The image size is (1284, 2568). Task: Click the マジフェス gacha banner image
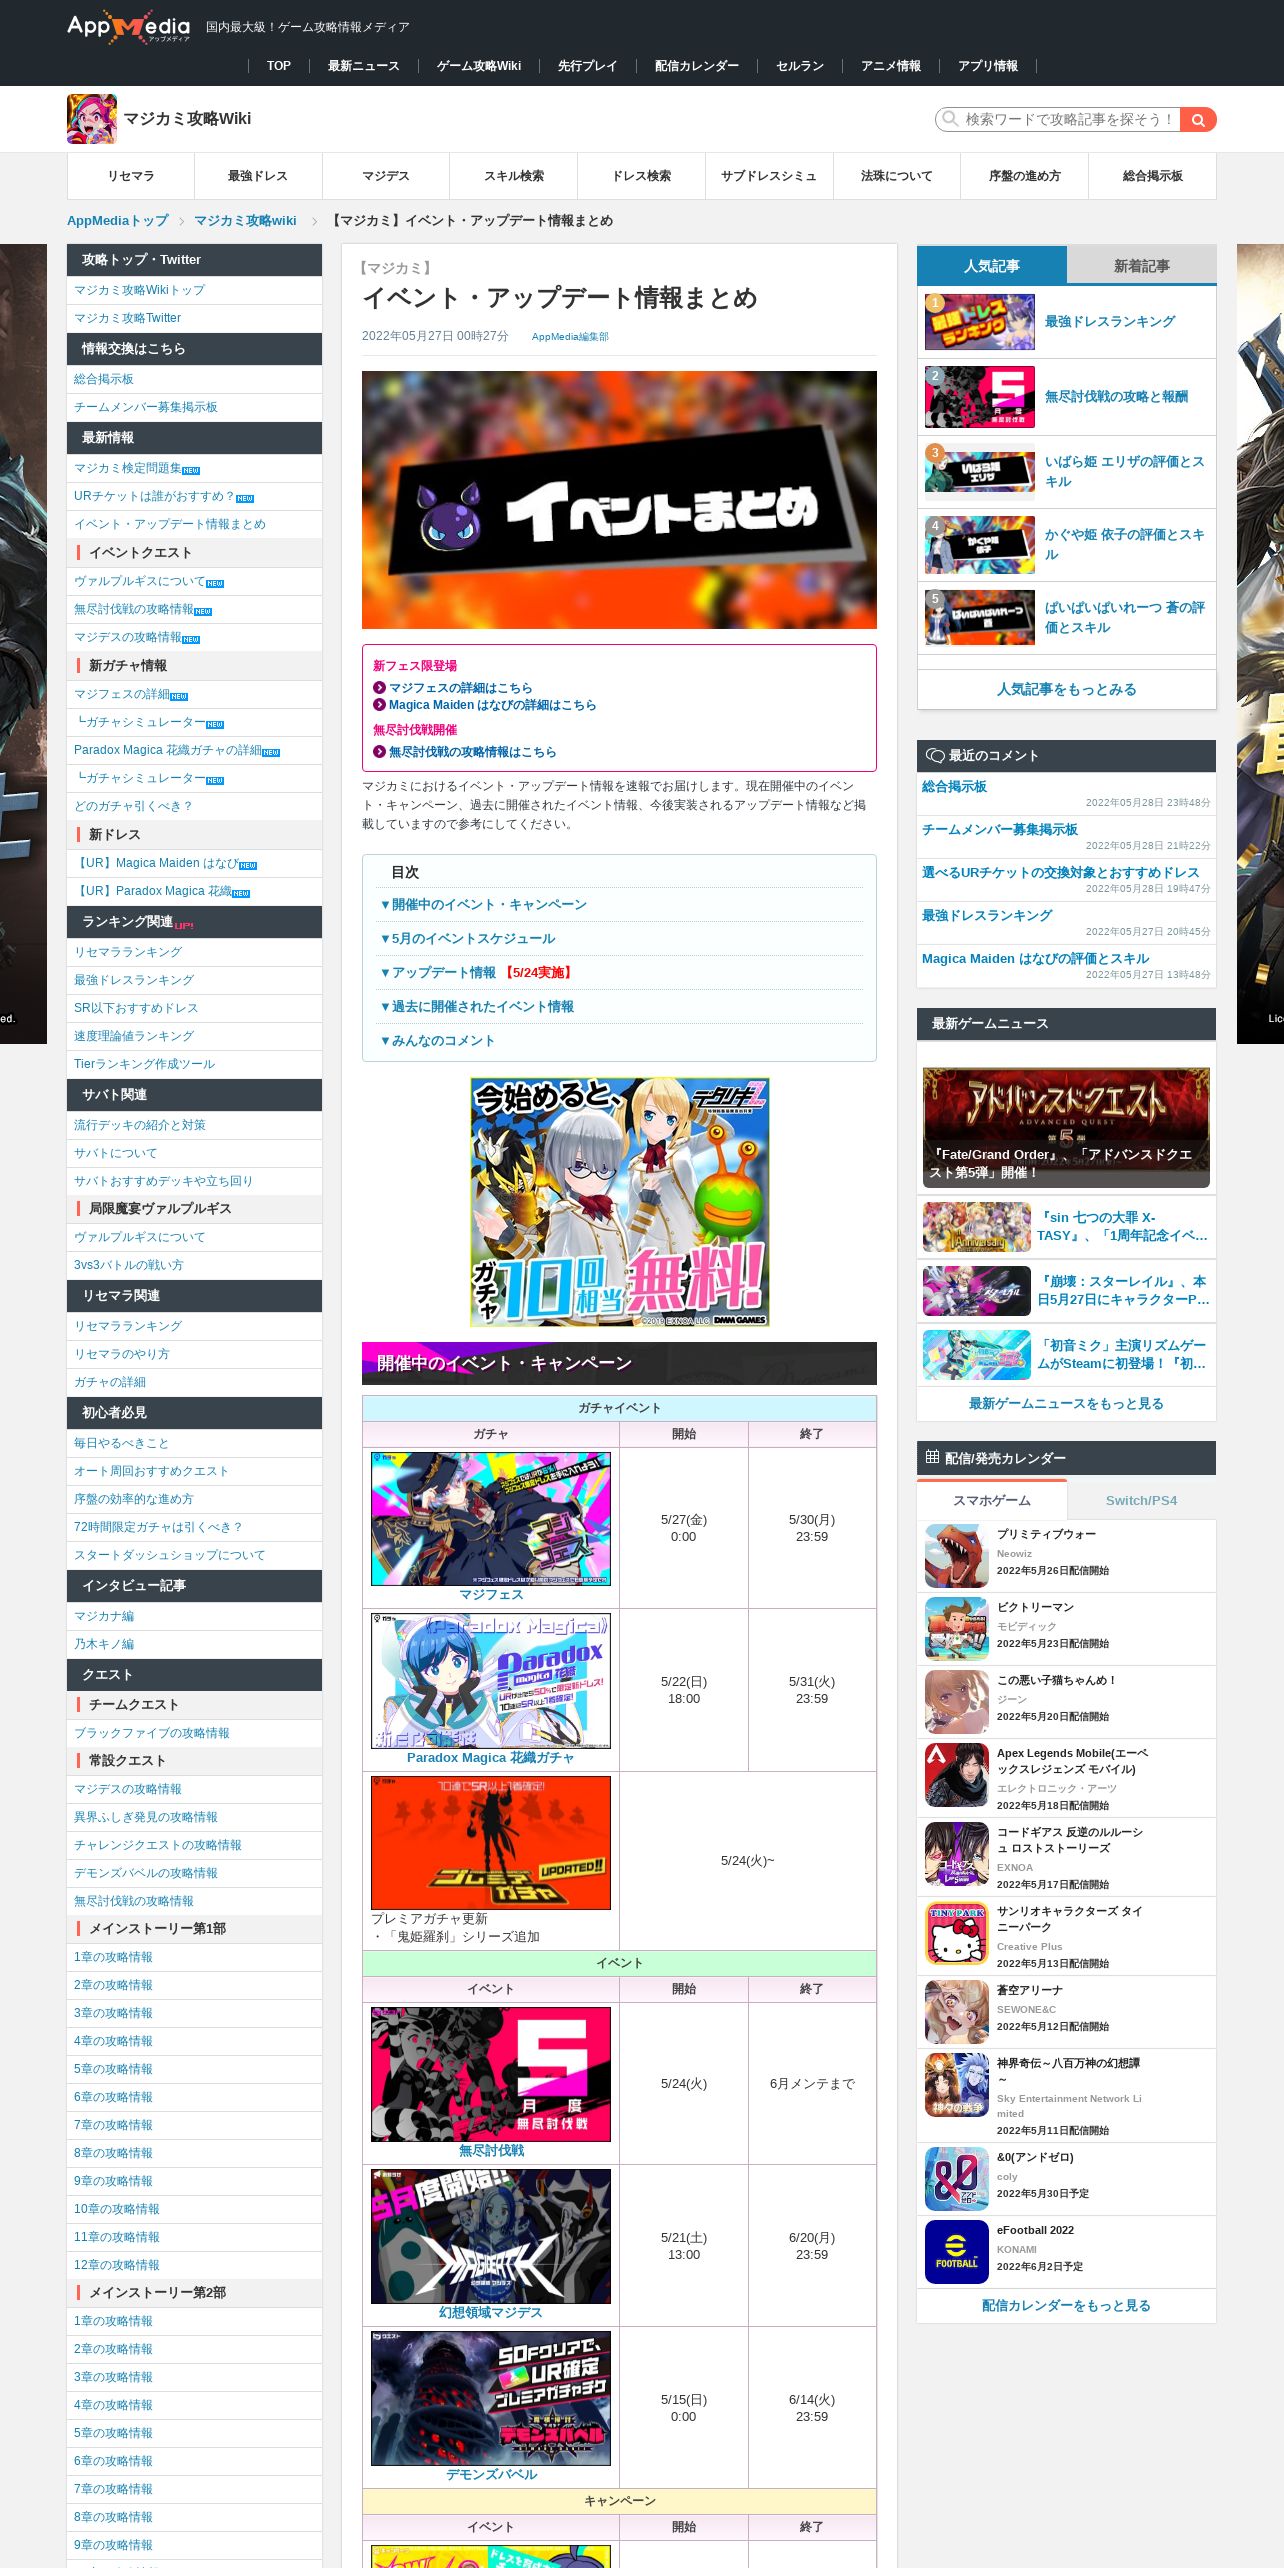pos(491,1519)
